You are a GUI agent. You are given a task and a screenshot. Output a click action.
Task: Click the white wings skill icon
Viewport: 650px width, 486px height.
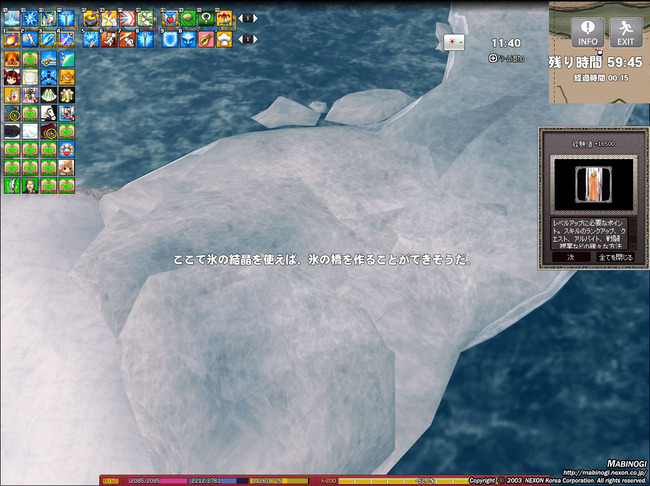(x=109, y=19)
